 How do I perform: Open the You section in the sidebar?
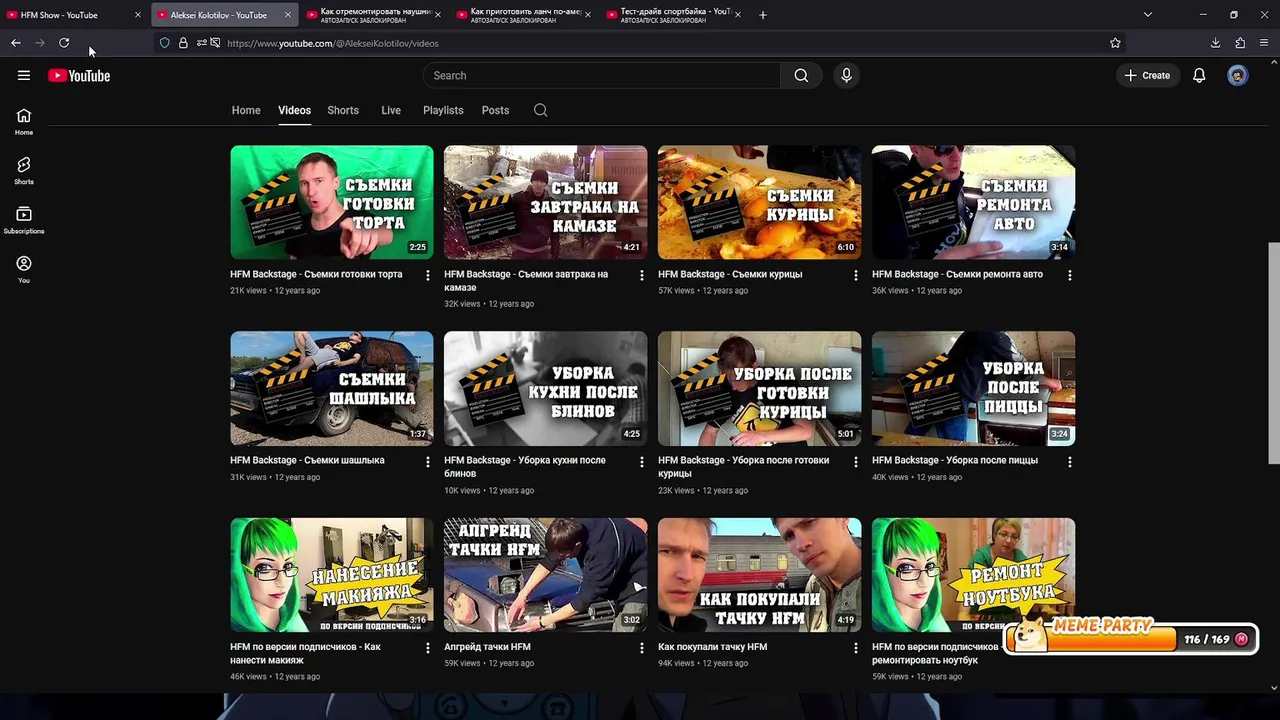click(24, 269)
